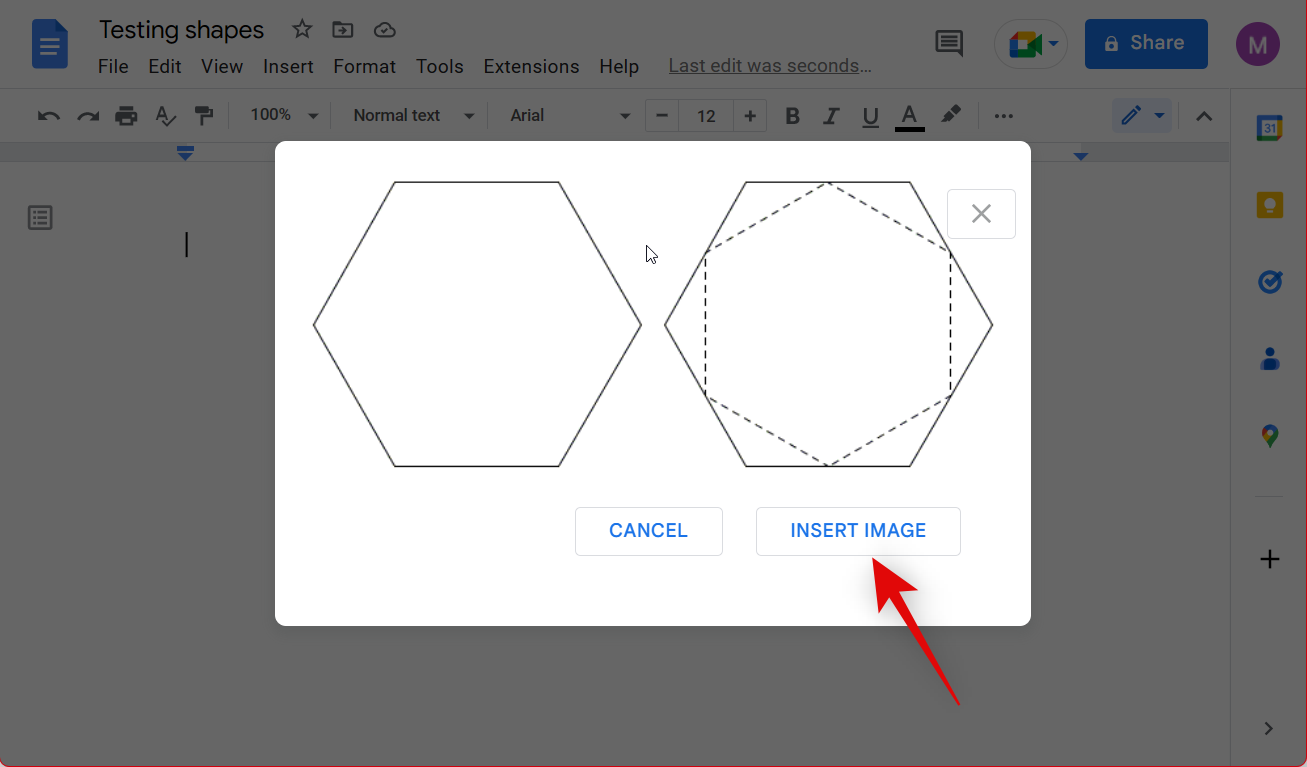Toggle bold formatting

click(x=792, y=116)
